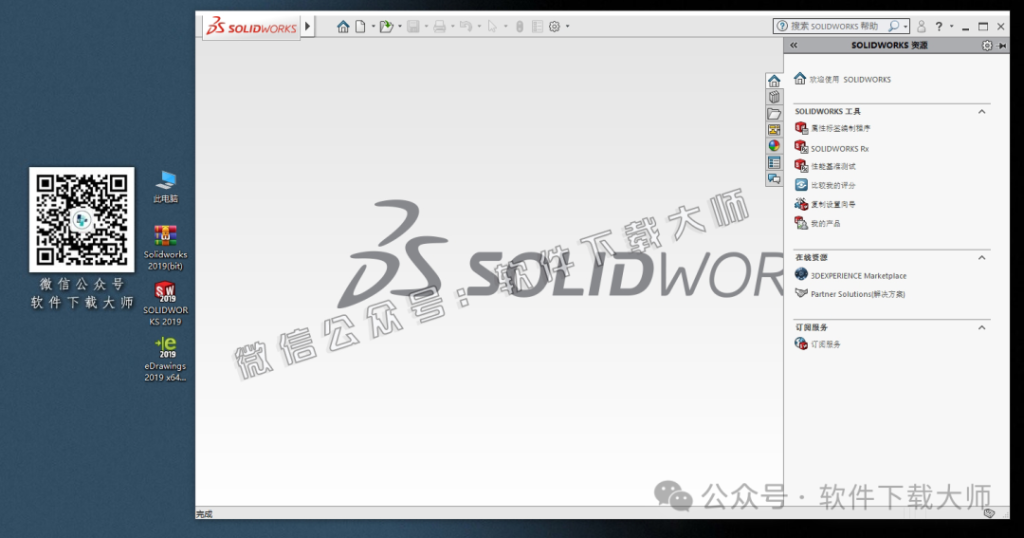Click the SOLIDWORKS logo in title bar
The image size is (1024, 538).
[x=251, y=27]
